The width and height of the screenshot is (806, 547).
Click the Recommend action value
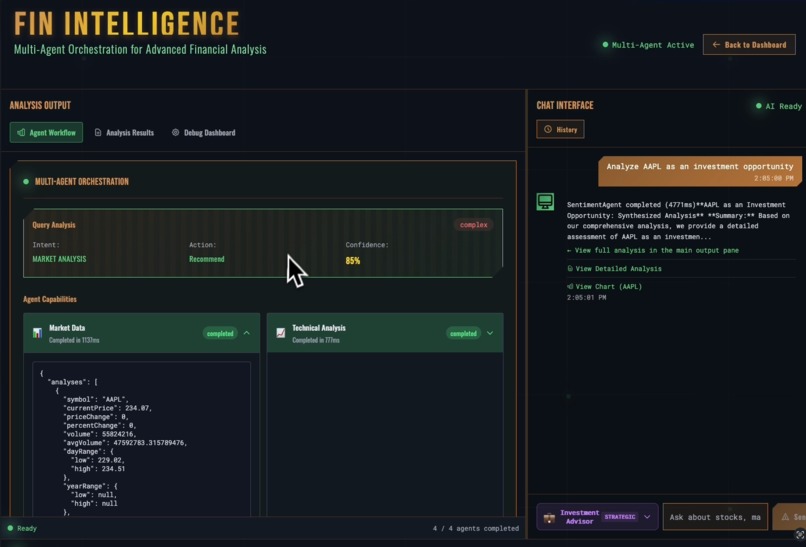click(207, 259)
